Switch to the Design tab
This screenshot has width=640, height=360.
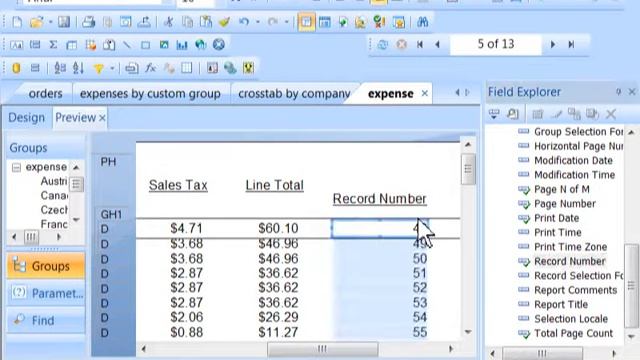27,118
